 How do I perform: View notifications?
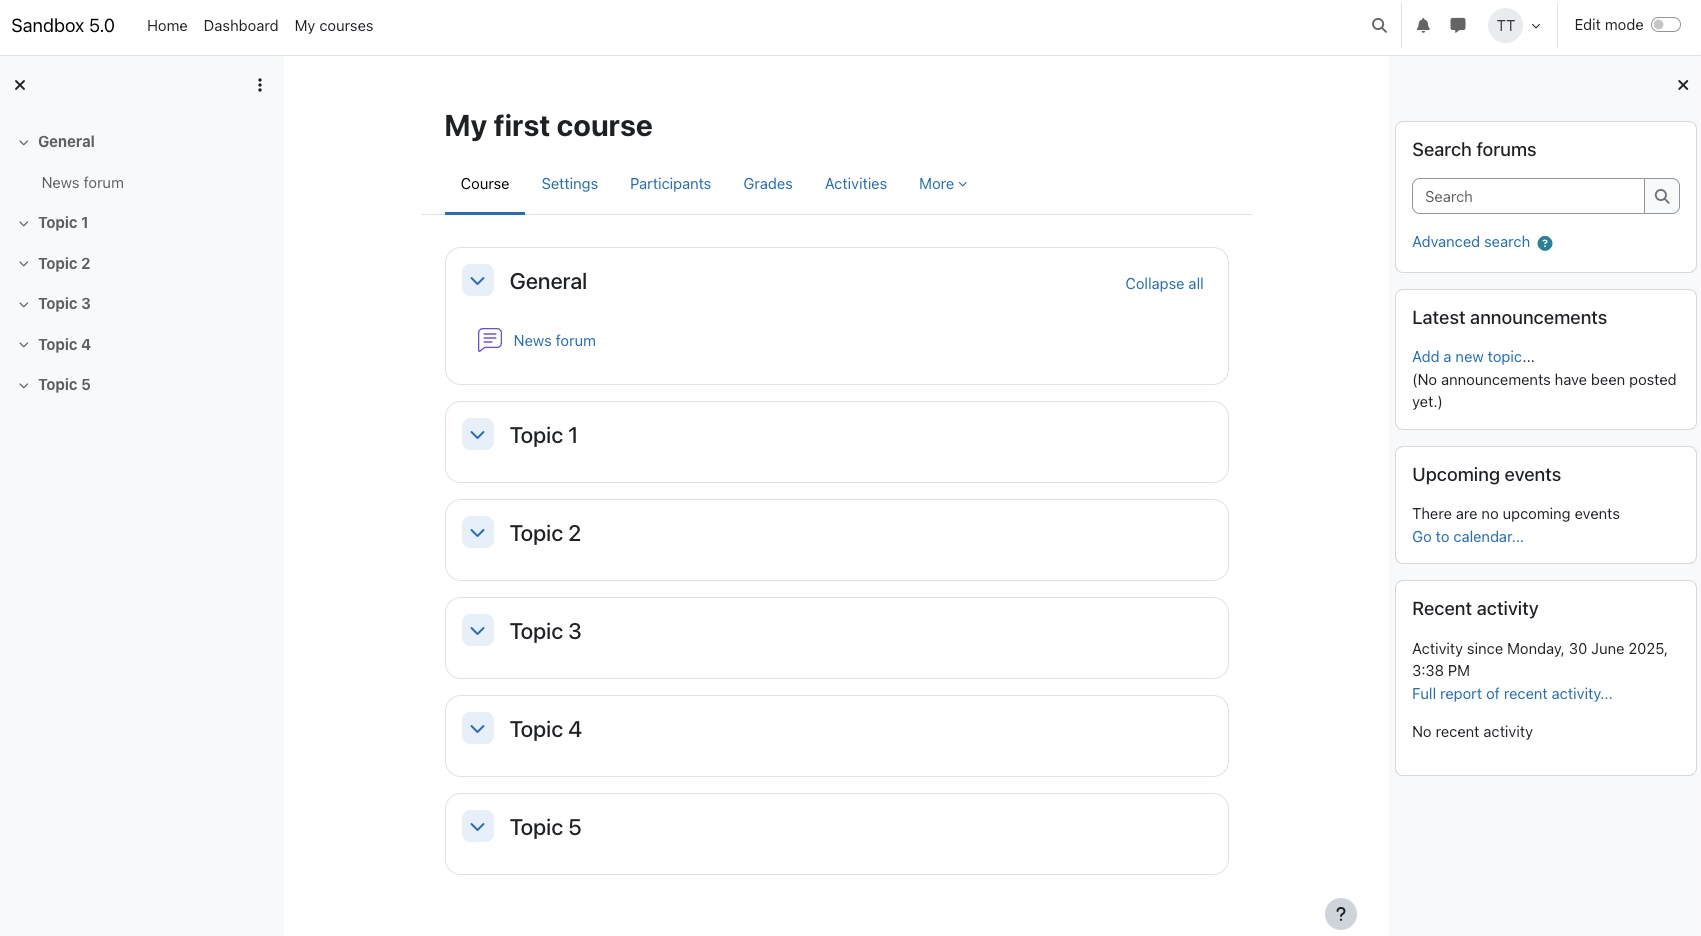(1422, 25)
